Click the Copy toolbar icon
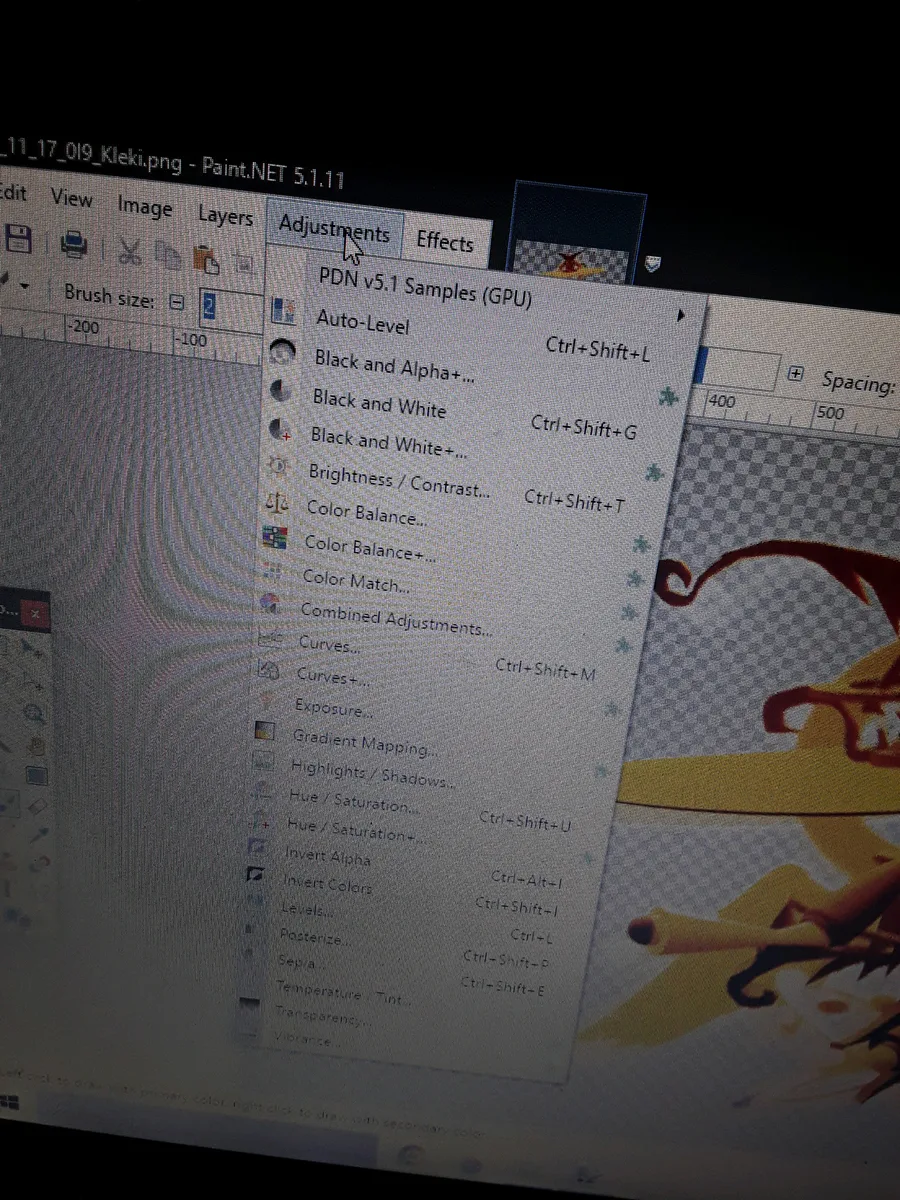The image size is (900, 1200). (x=168, y=256)
